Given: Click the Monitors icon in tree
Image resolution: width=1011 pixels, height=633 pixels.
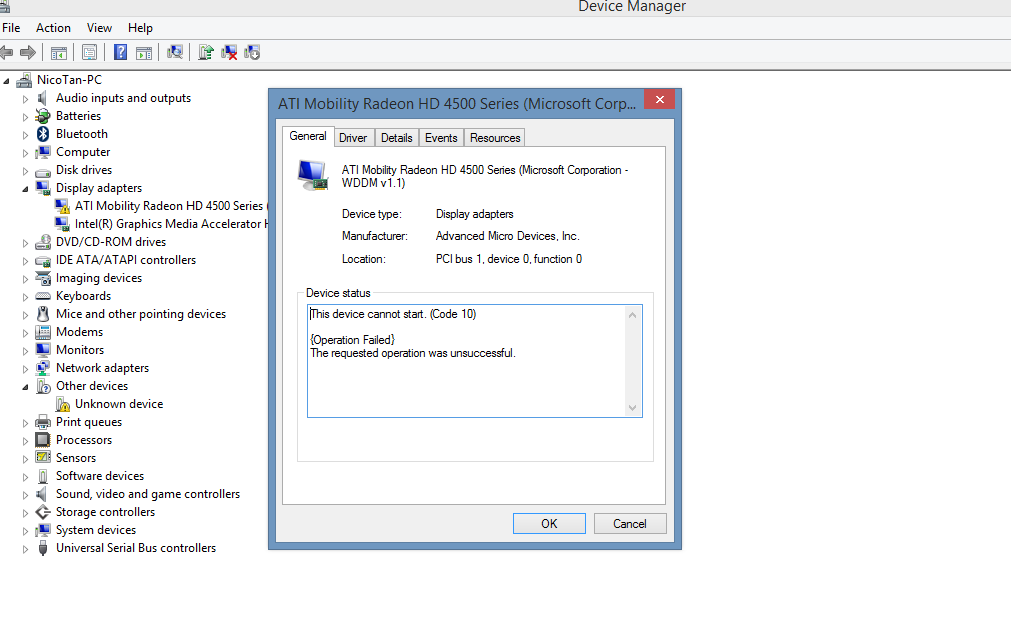Looking at the screenshot, I should click(x=43, y=350).
